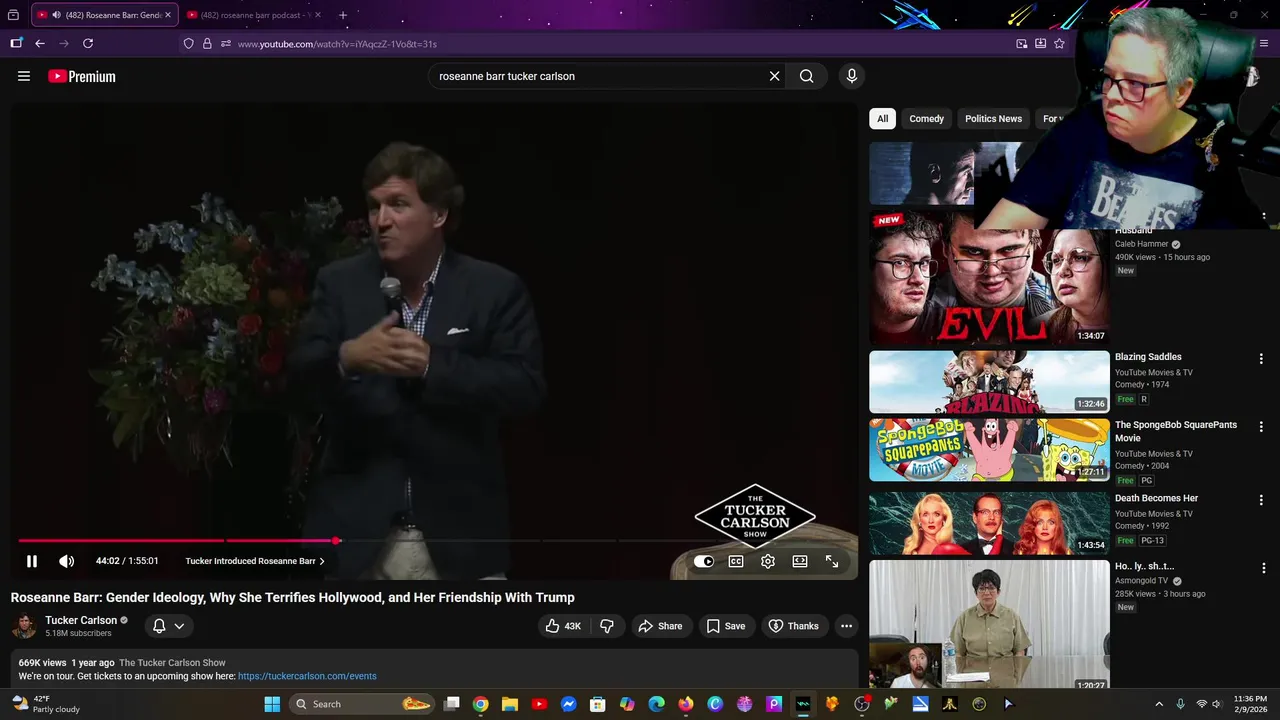Open Caleb Hammer channel name
Image resolution: width=1280 pixels, height=720 pixels.
point(1141,244)
